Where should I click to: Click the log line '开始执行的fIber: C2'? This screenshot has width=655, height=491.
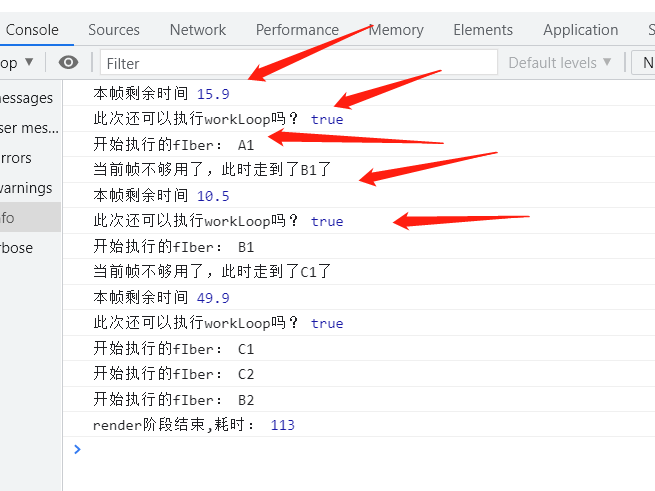click(173, 374)
